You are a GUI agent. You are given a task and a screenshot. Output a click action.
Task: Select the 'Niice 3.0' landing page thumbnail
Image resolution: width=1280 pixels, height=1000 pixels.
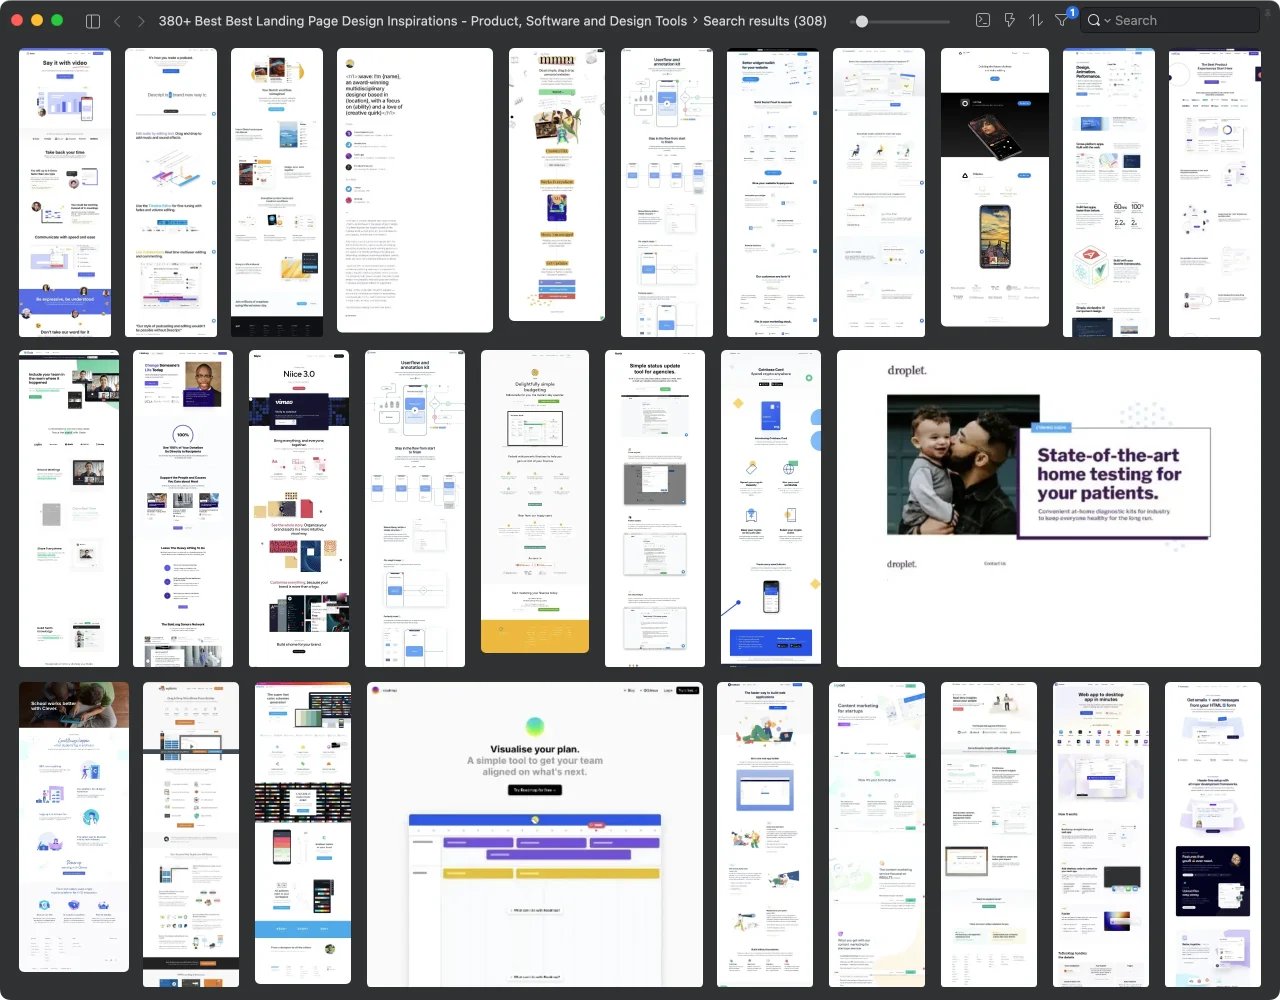pos(299,508)
